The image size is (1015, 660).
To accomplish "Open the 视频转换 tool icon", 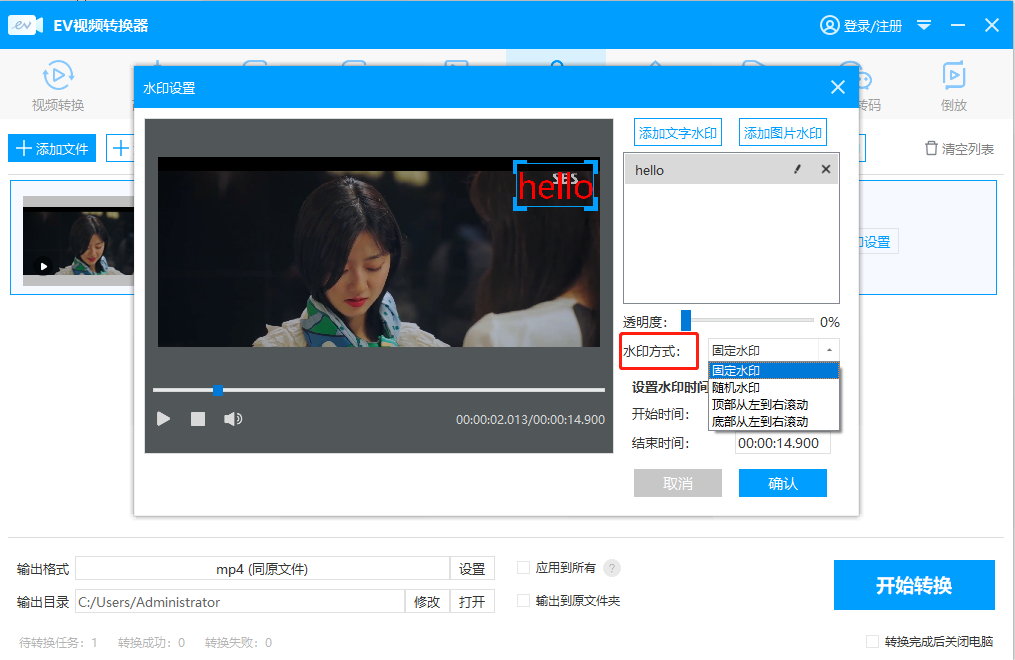I will [58, 77].
